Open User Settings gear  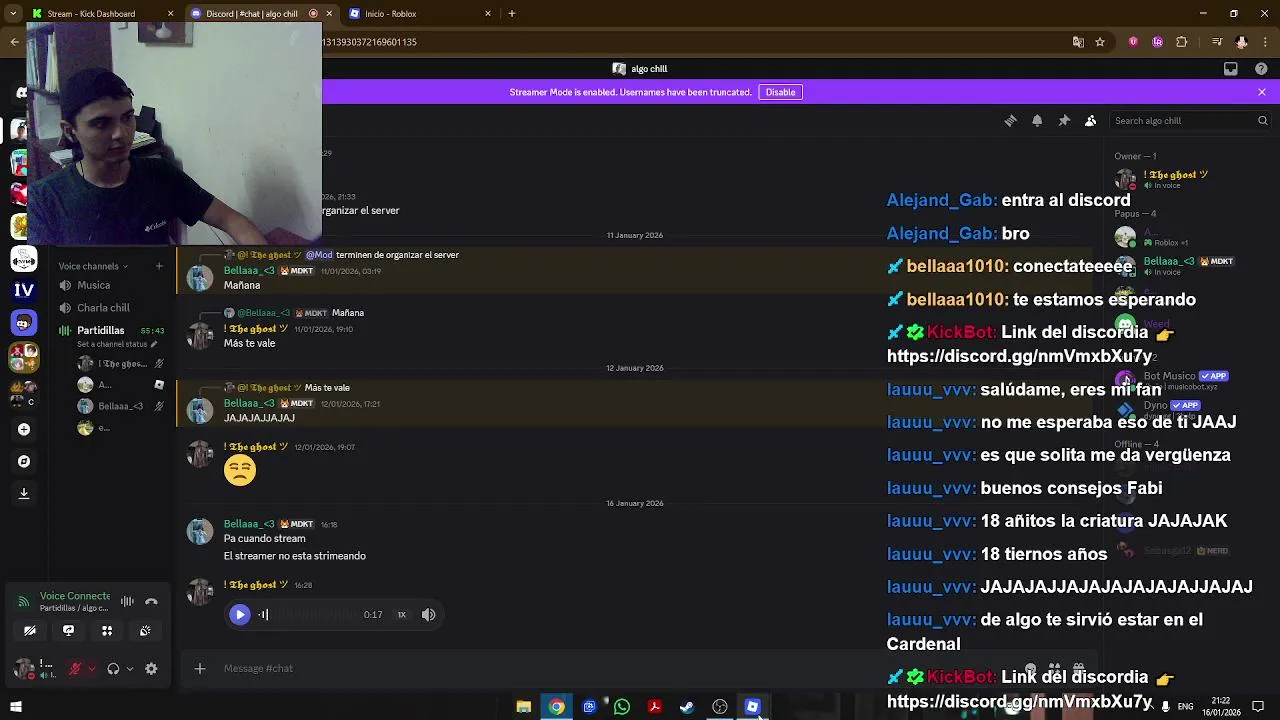point(151,669)
